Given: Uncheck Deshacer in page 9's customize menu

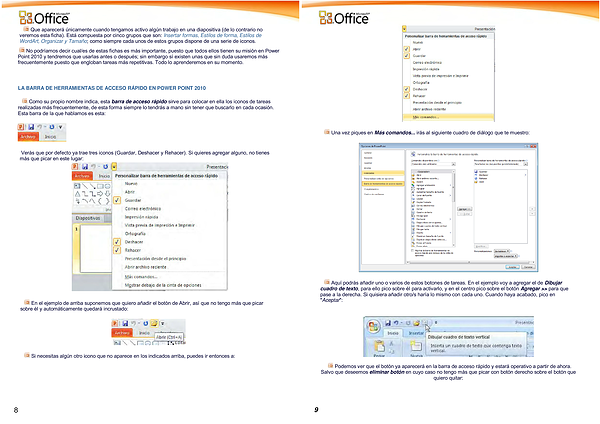Looking at the screenshot, I should coord(407,89).
